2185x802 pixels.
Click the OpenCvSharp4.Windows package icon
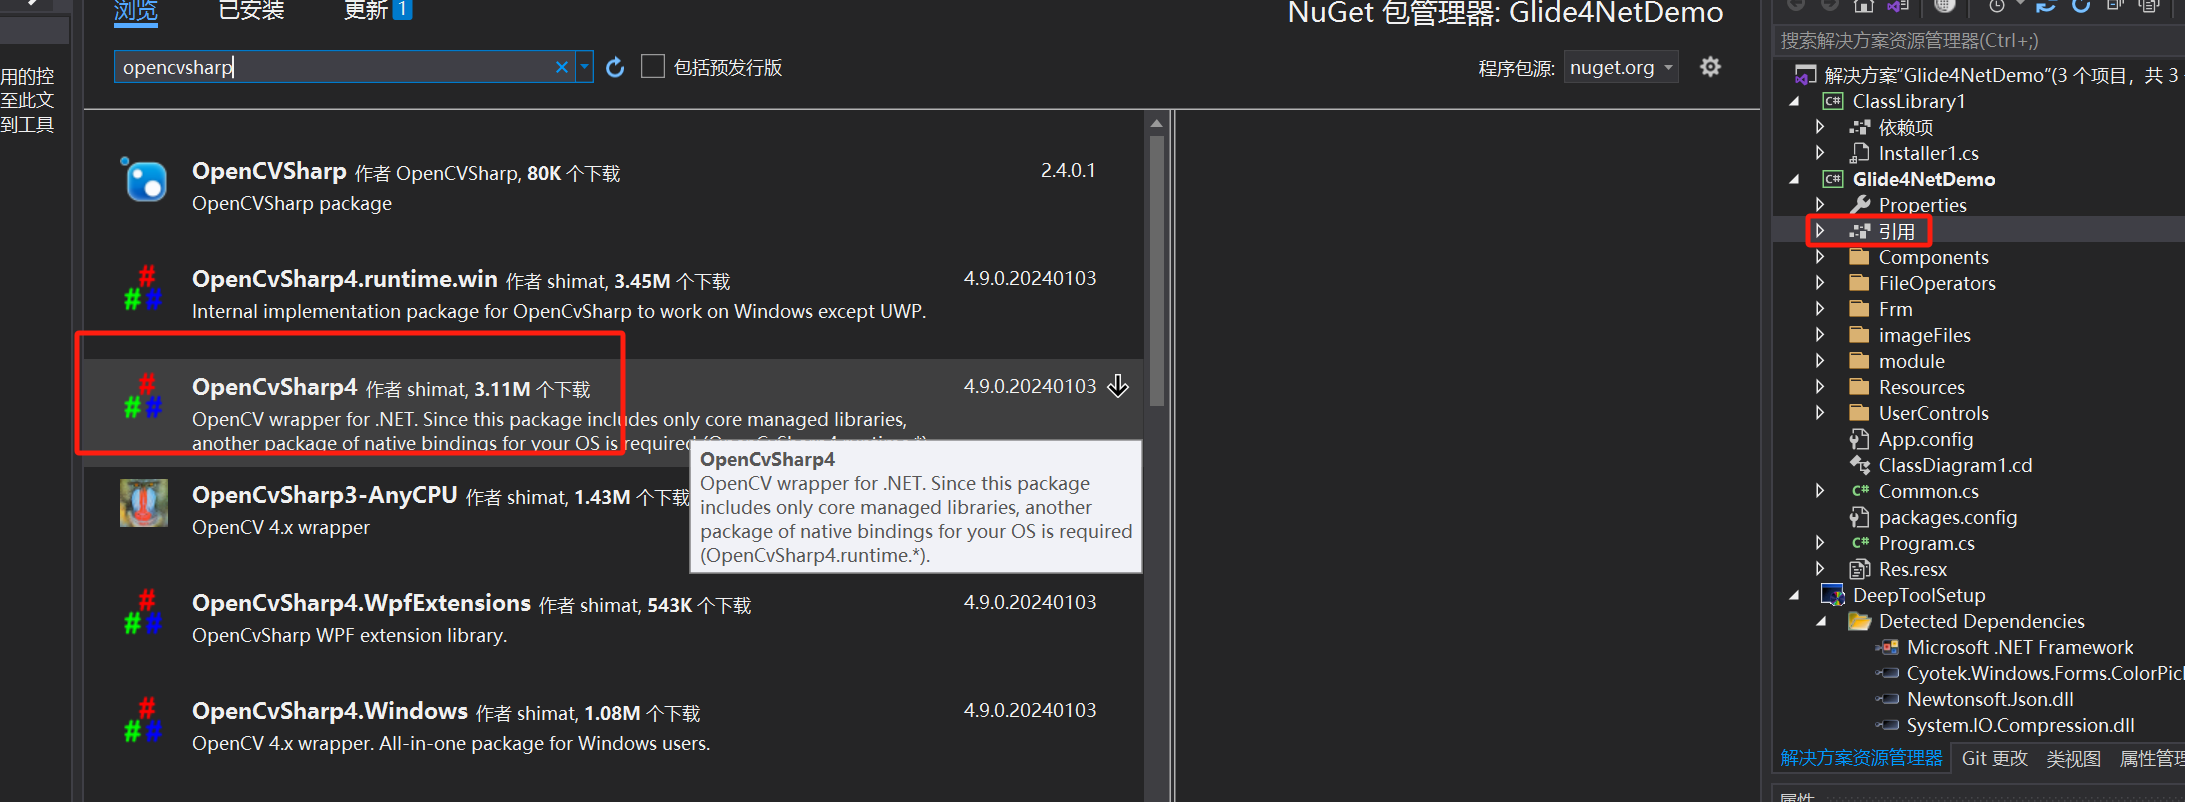pyautogui.click(x=144, y=720)
